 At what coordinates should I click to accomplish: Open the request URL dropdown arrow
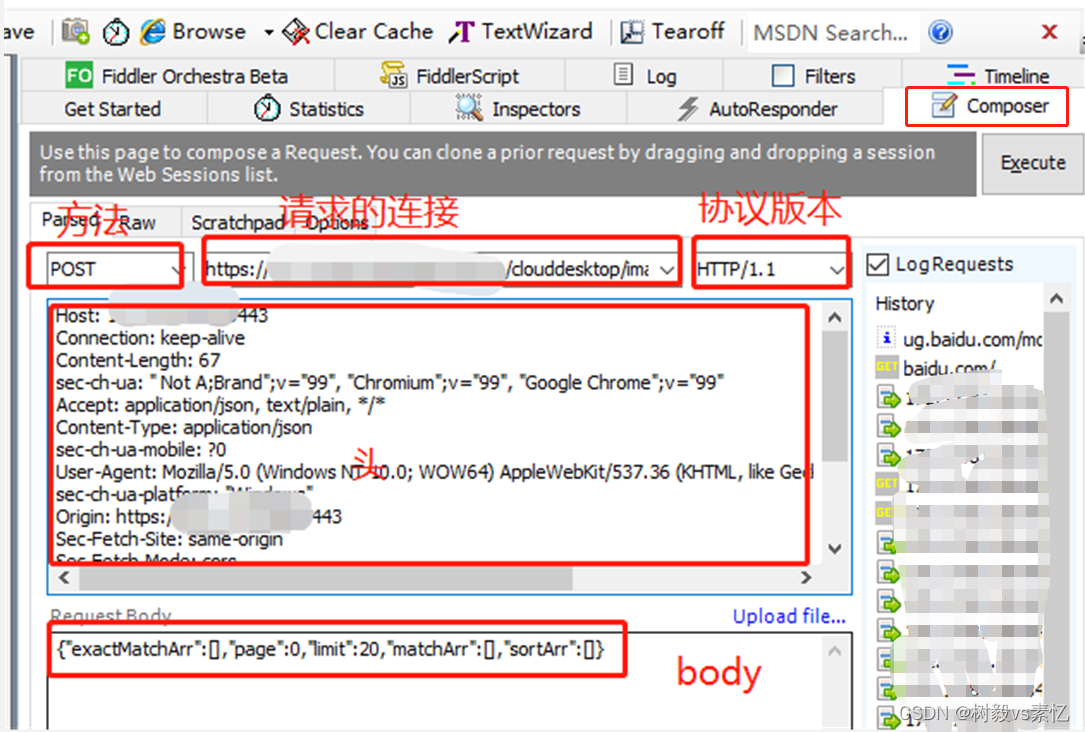click(x=666, y=269)
